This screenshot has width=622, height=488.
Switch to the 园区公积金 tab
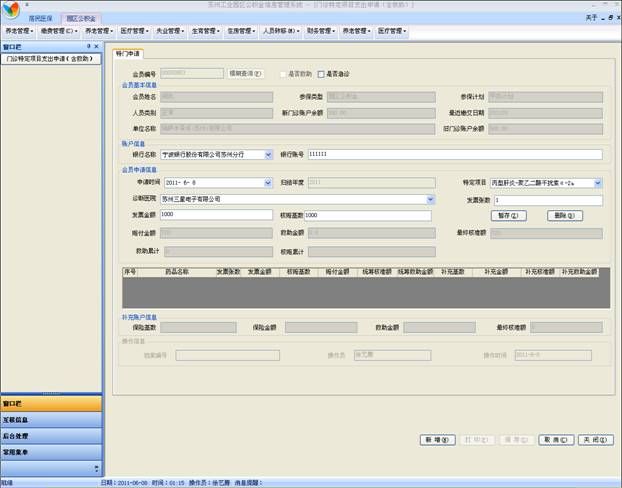(x=81, y=19)
